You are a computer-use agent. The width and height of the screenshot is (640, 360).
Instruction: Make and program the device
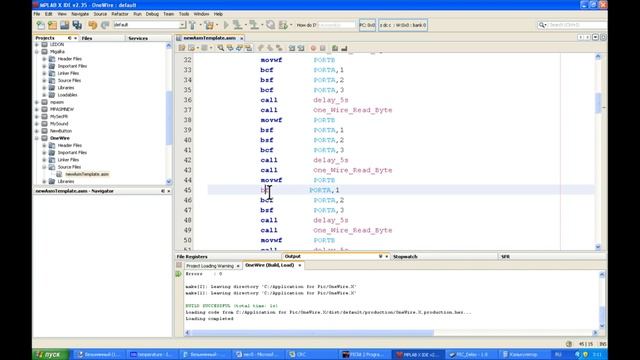pos(237,25)
